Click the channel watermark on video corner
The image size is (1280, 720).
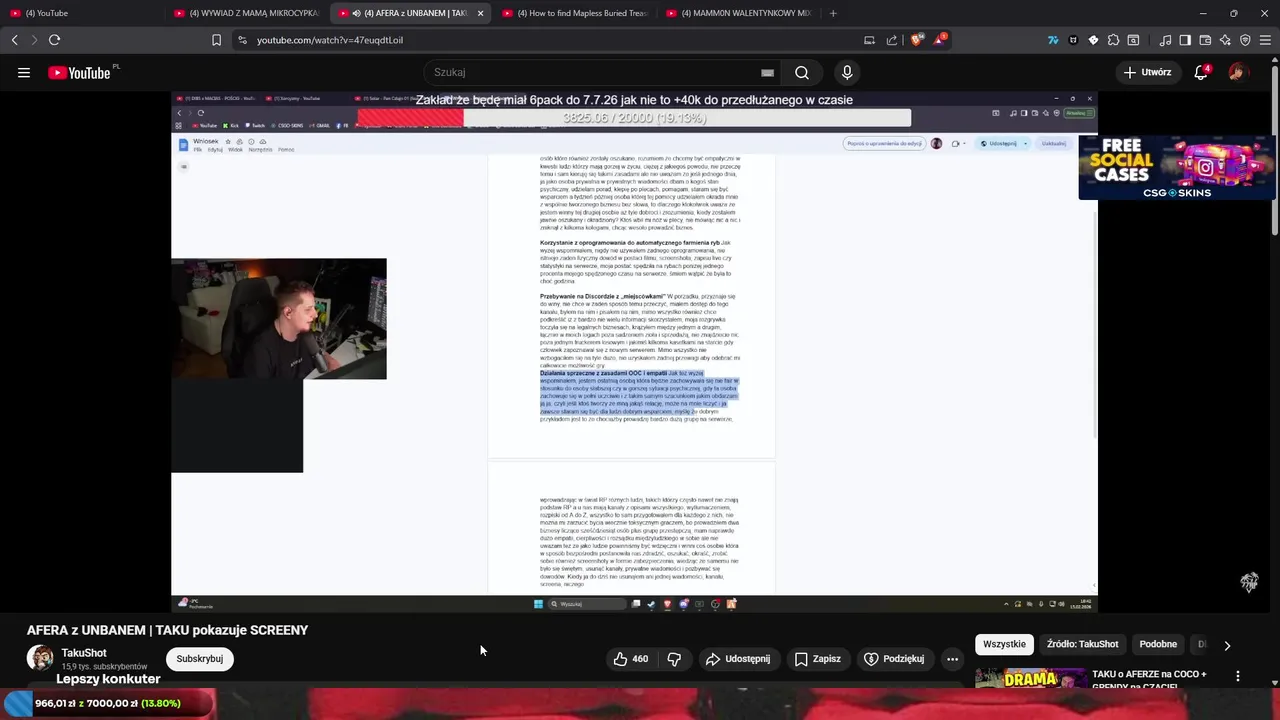[1249, 582]
